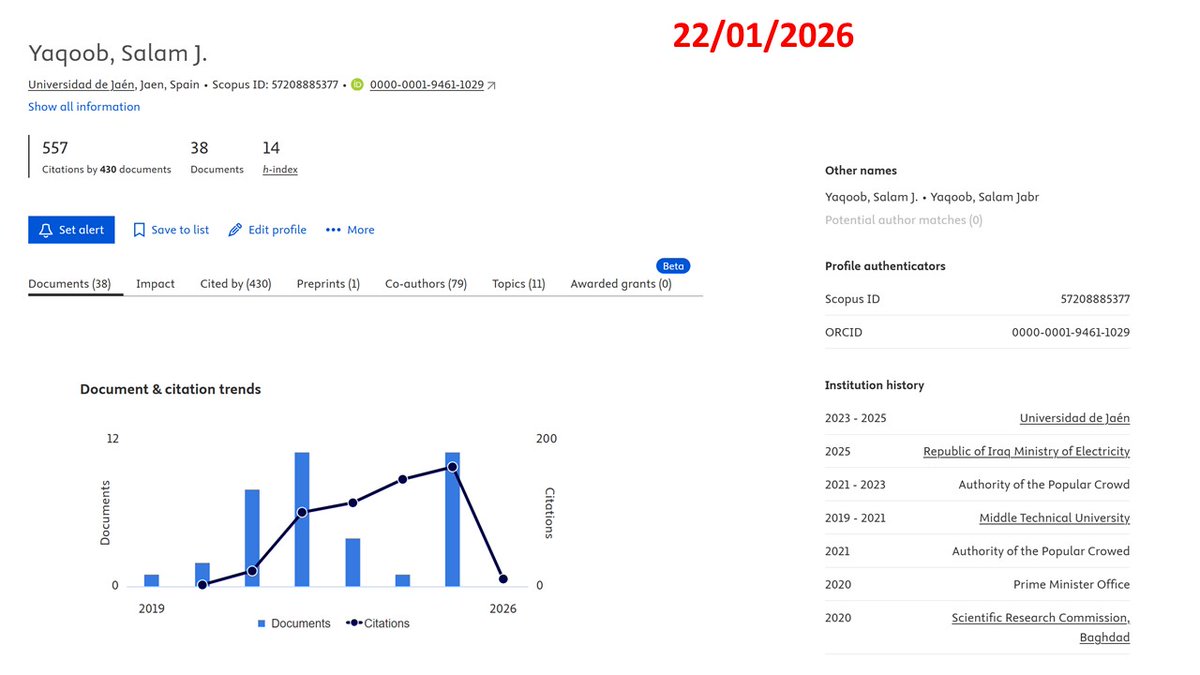The width and height of the screenshot is (1200, 675).
Task: Click the external-link arrow after ORCID
Action: 491,85
